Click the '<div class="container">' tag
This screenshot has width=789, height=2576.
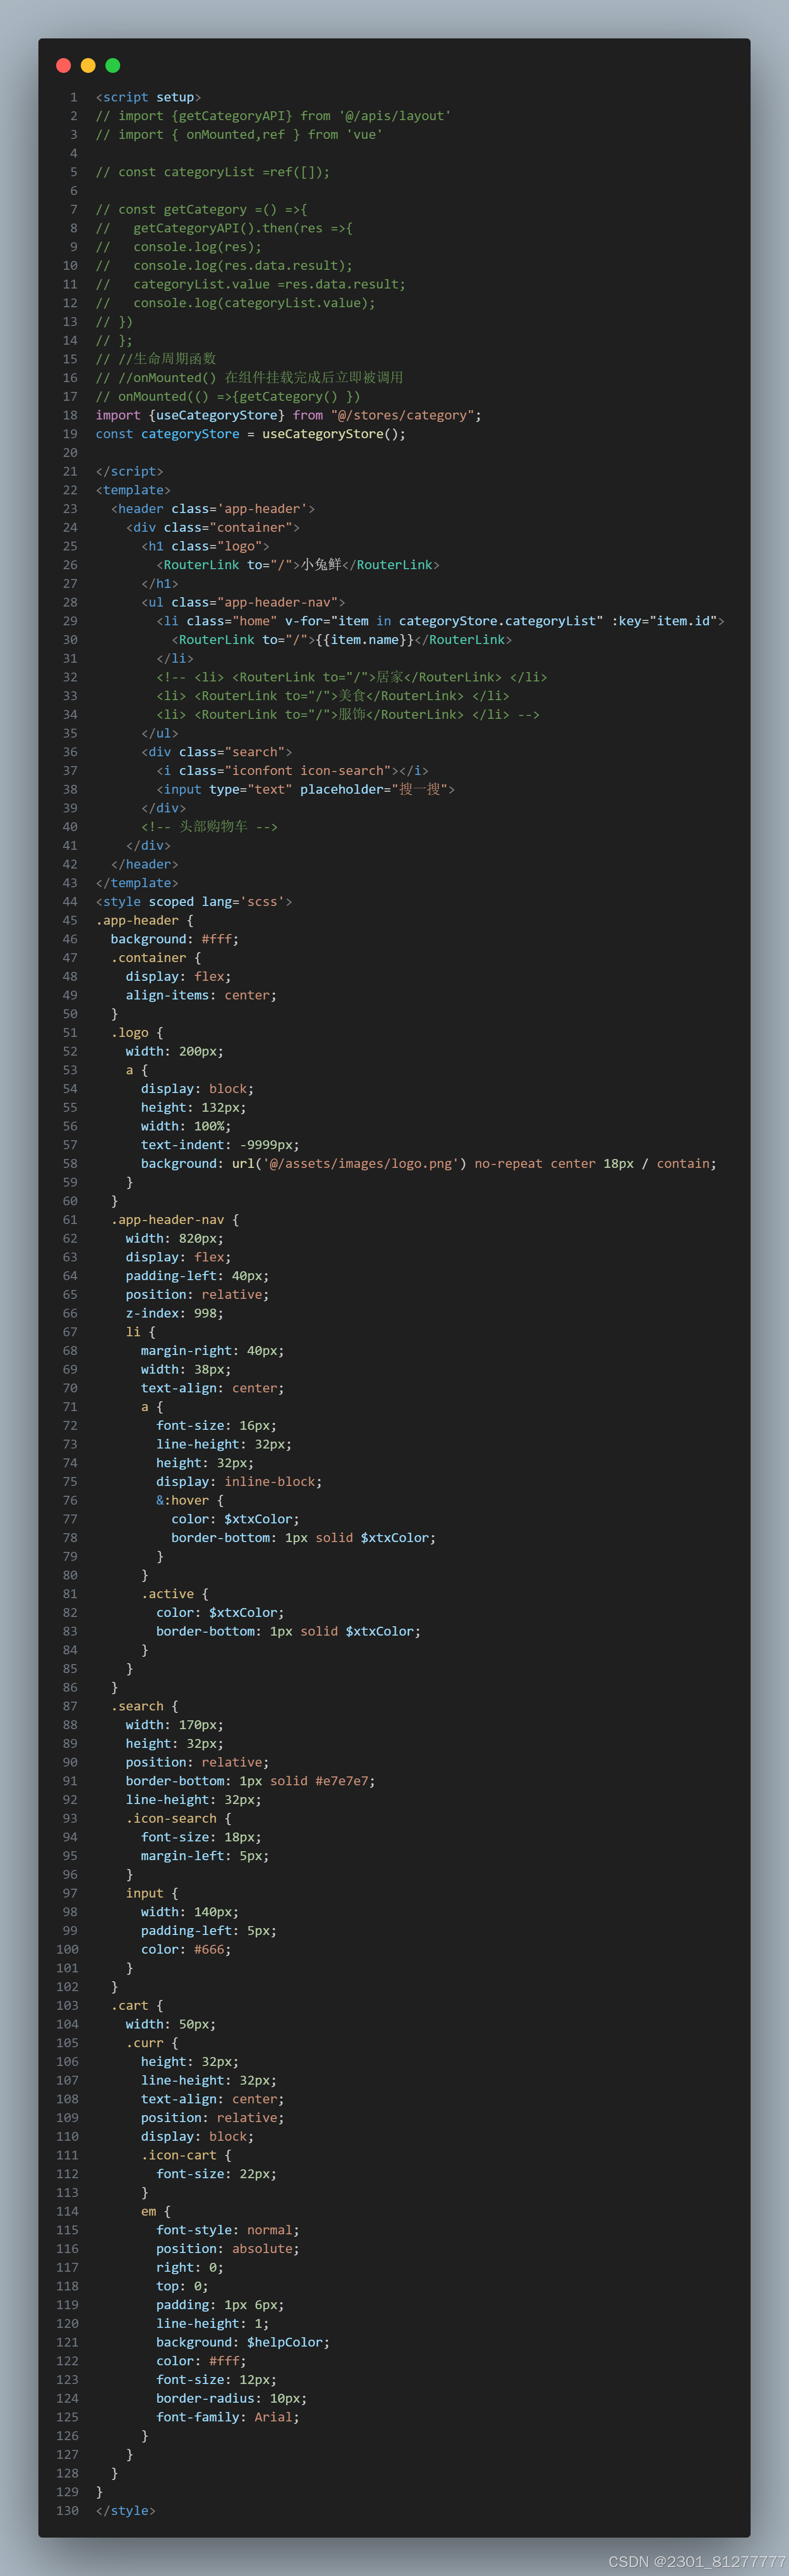(x=213, y=528)
